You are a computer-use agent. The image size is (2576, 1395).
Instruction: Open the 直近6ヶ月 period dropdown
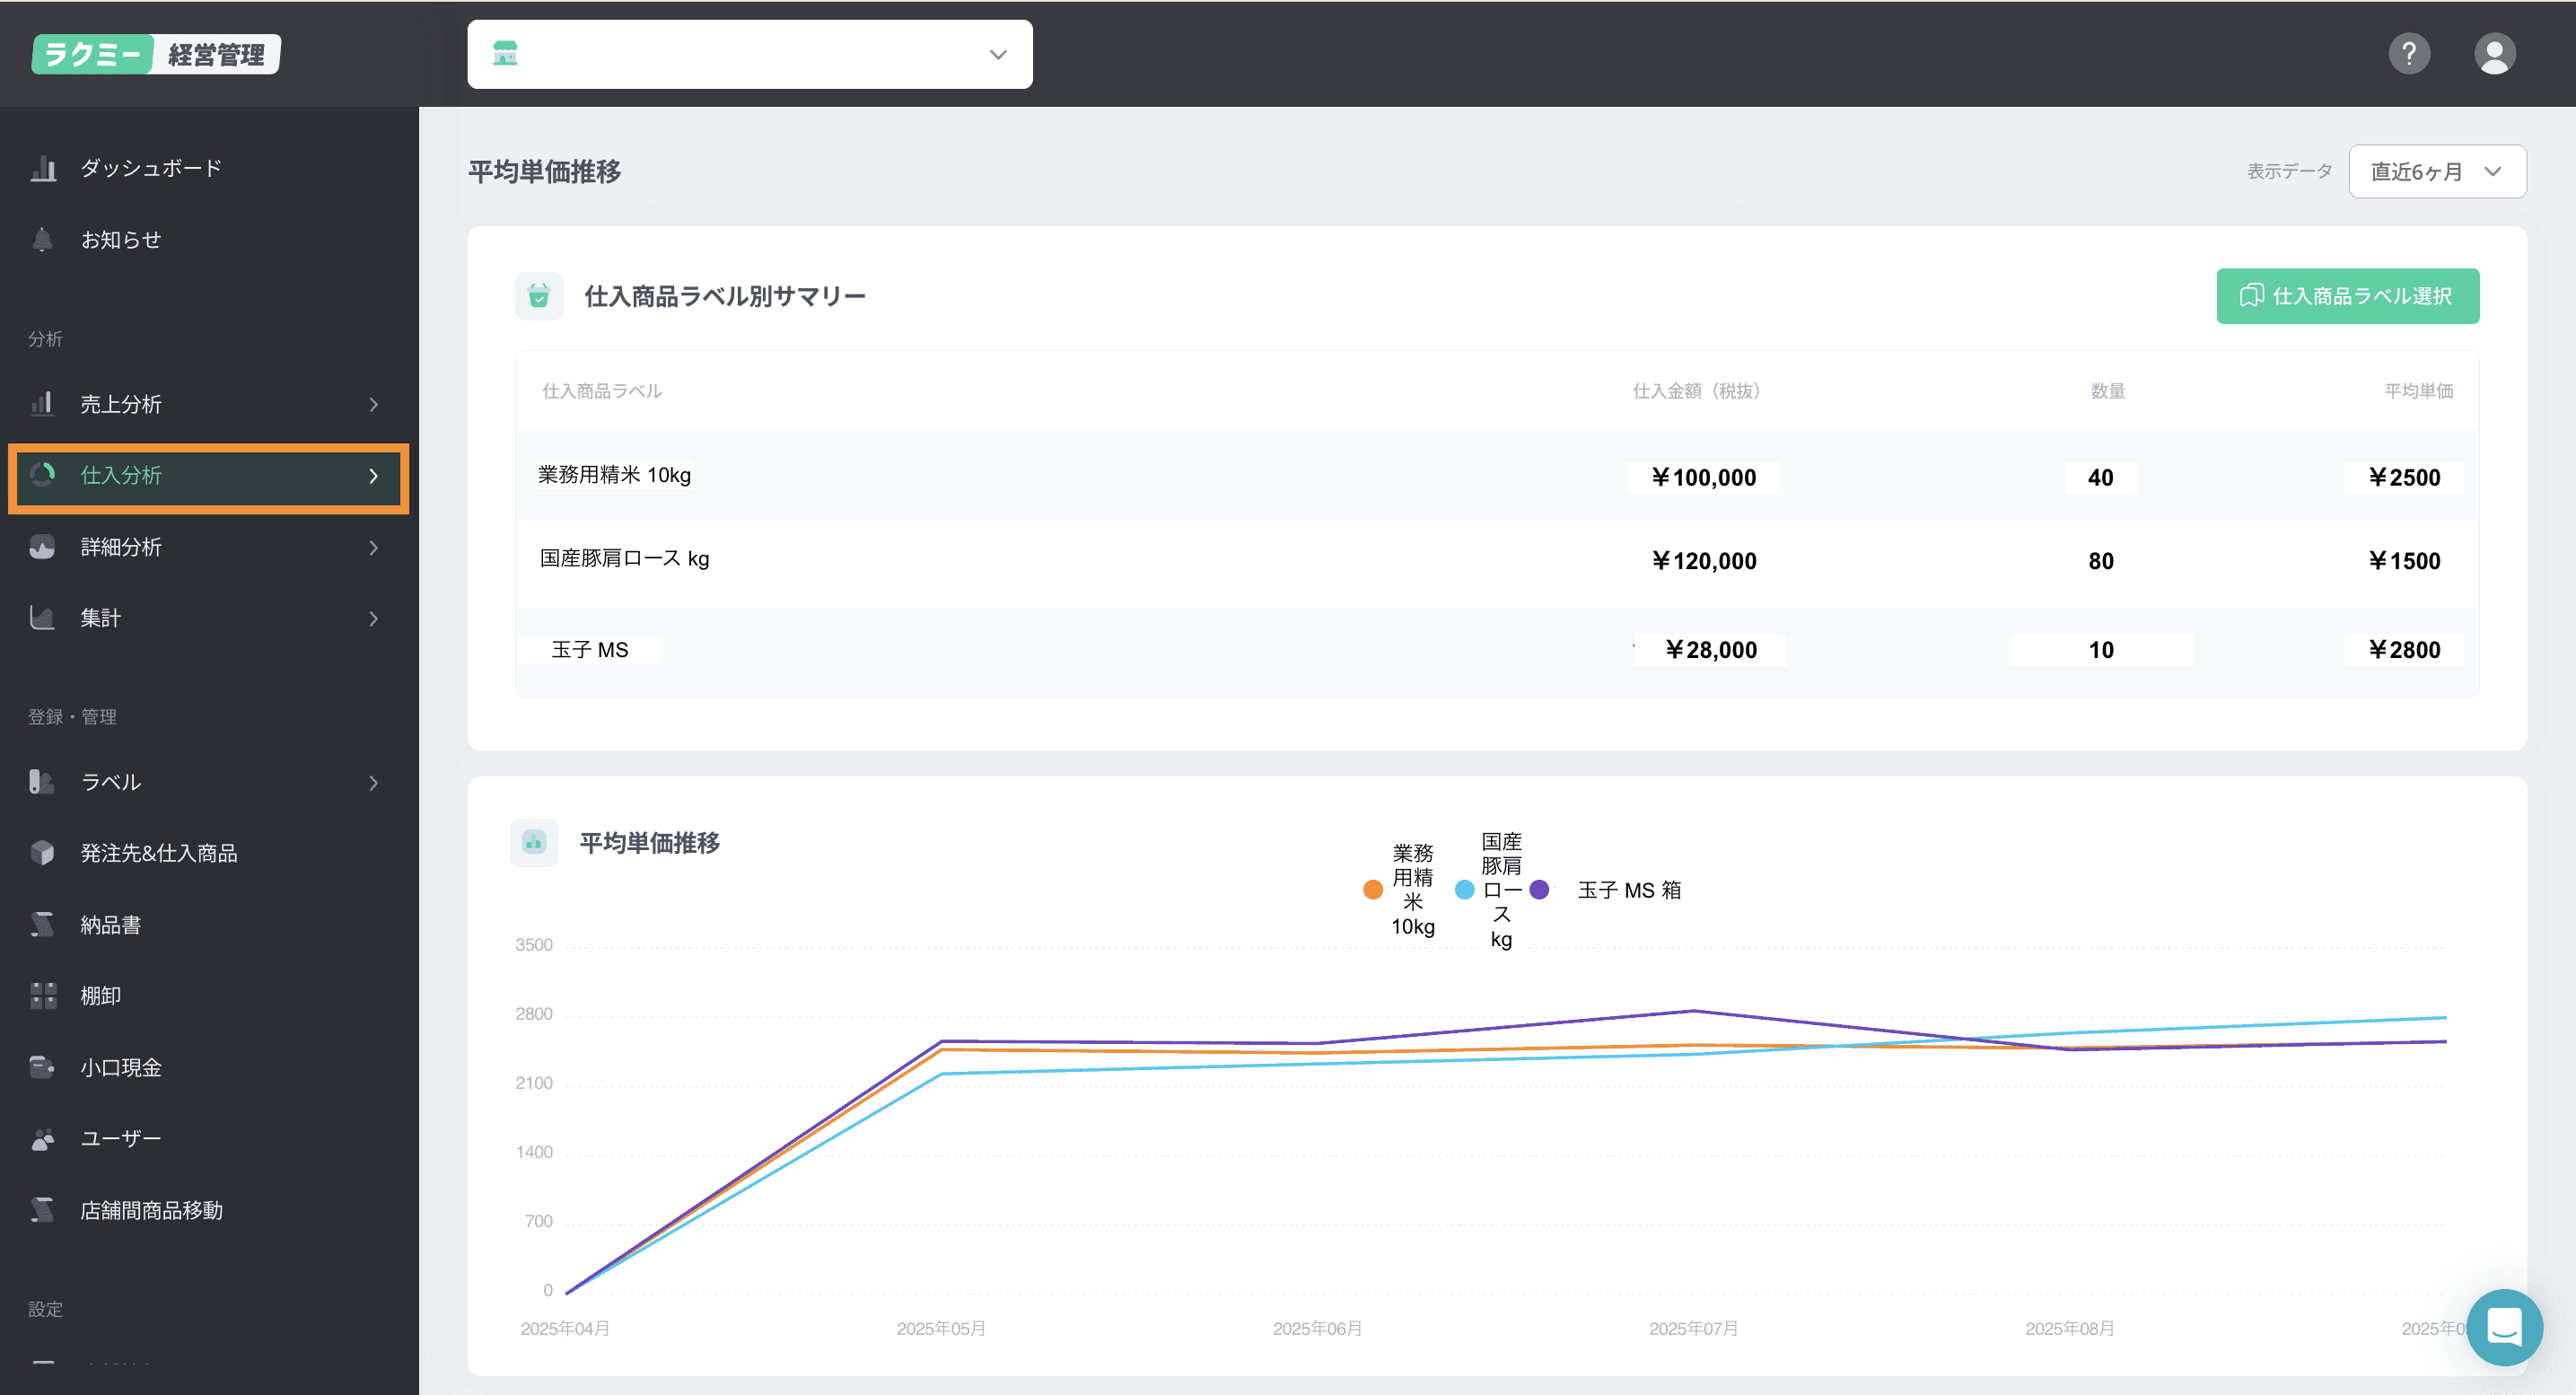coord(2436,172)
